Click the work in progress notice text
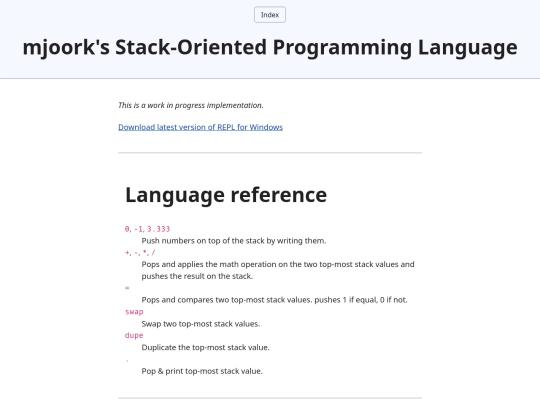Image resolution: width=540 pixels, height=405 pixels. (190, 105)
